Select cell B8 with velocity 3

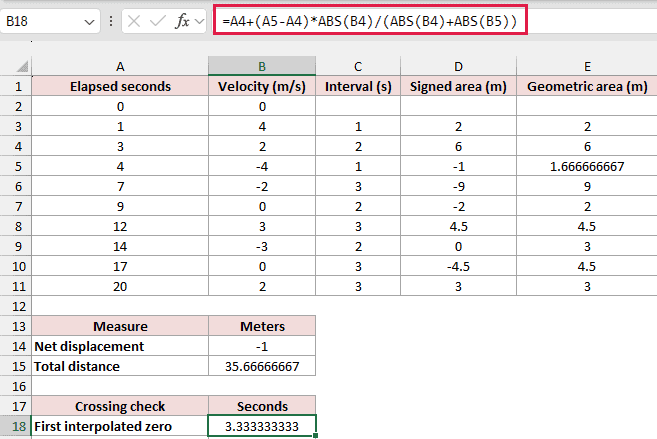(262, 226)
